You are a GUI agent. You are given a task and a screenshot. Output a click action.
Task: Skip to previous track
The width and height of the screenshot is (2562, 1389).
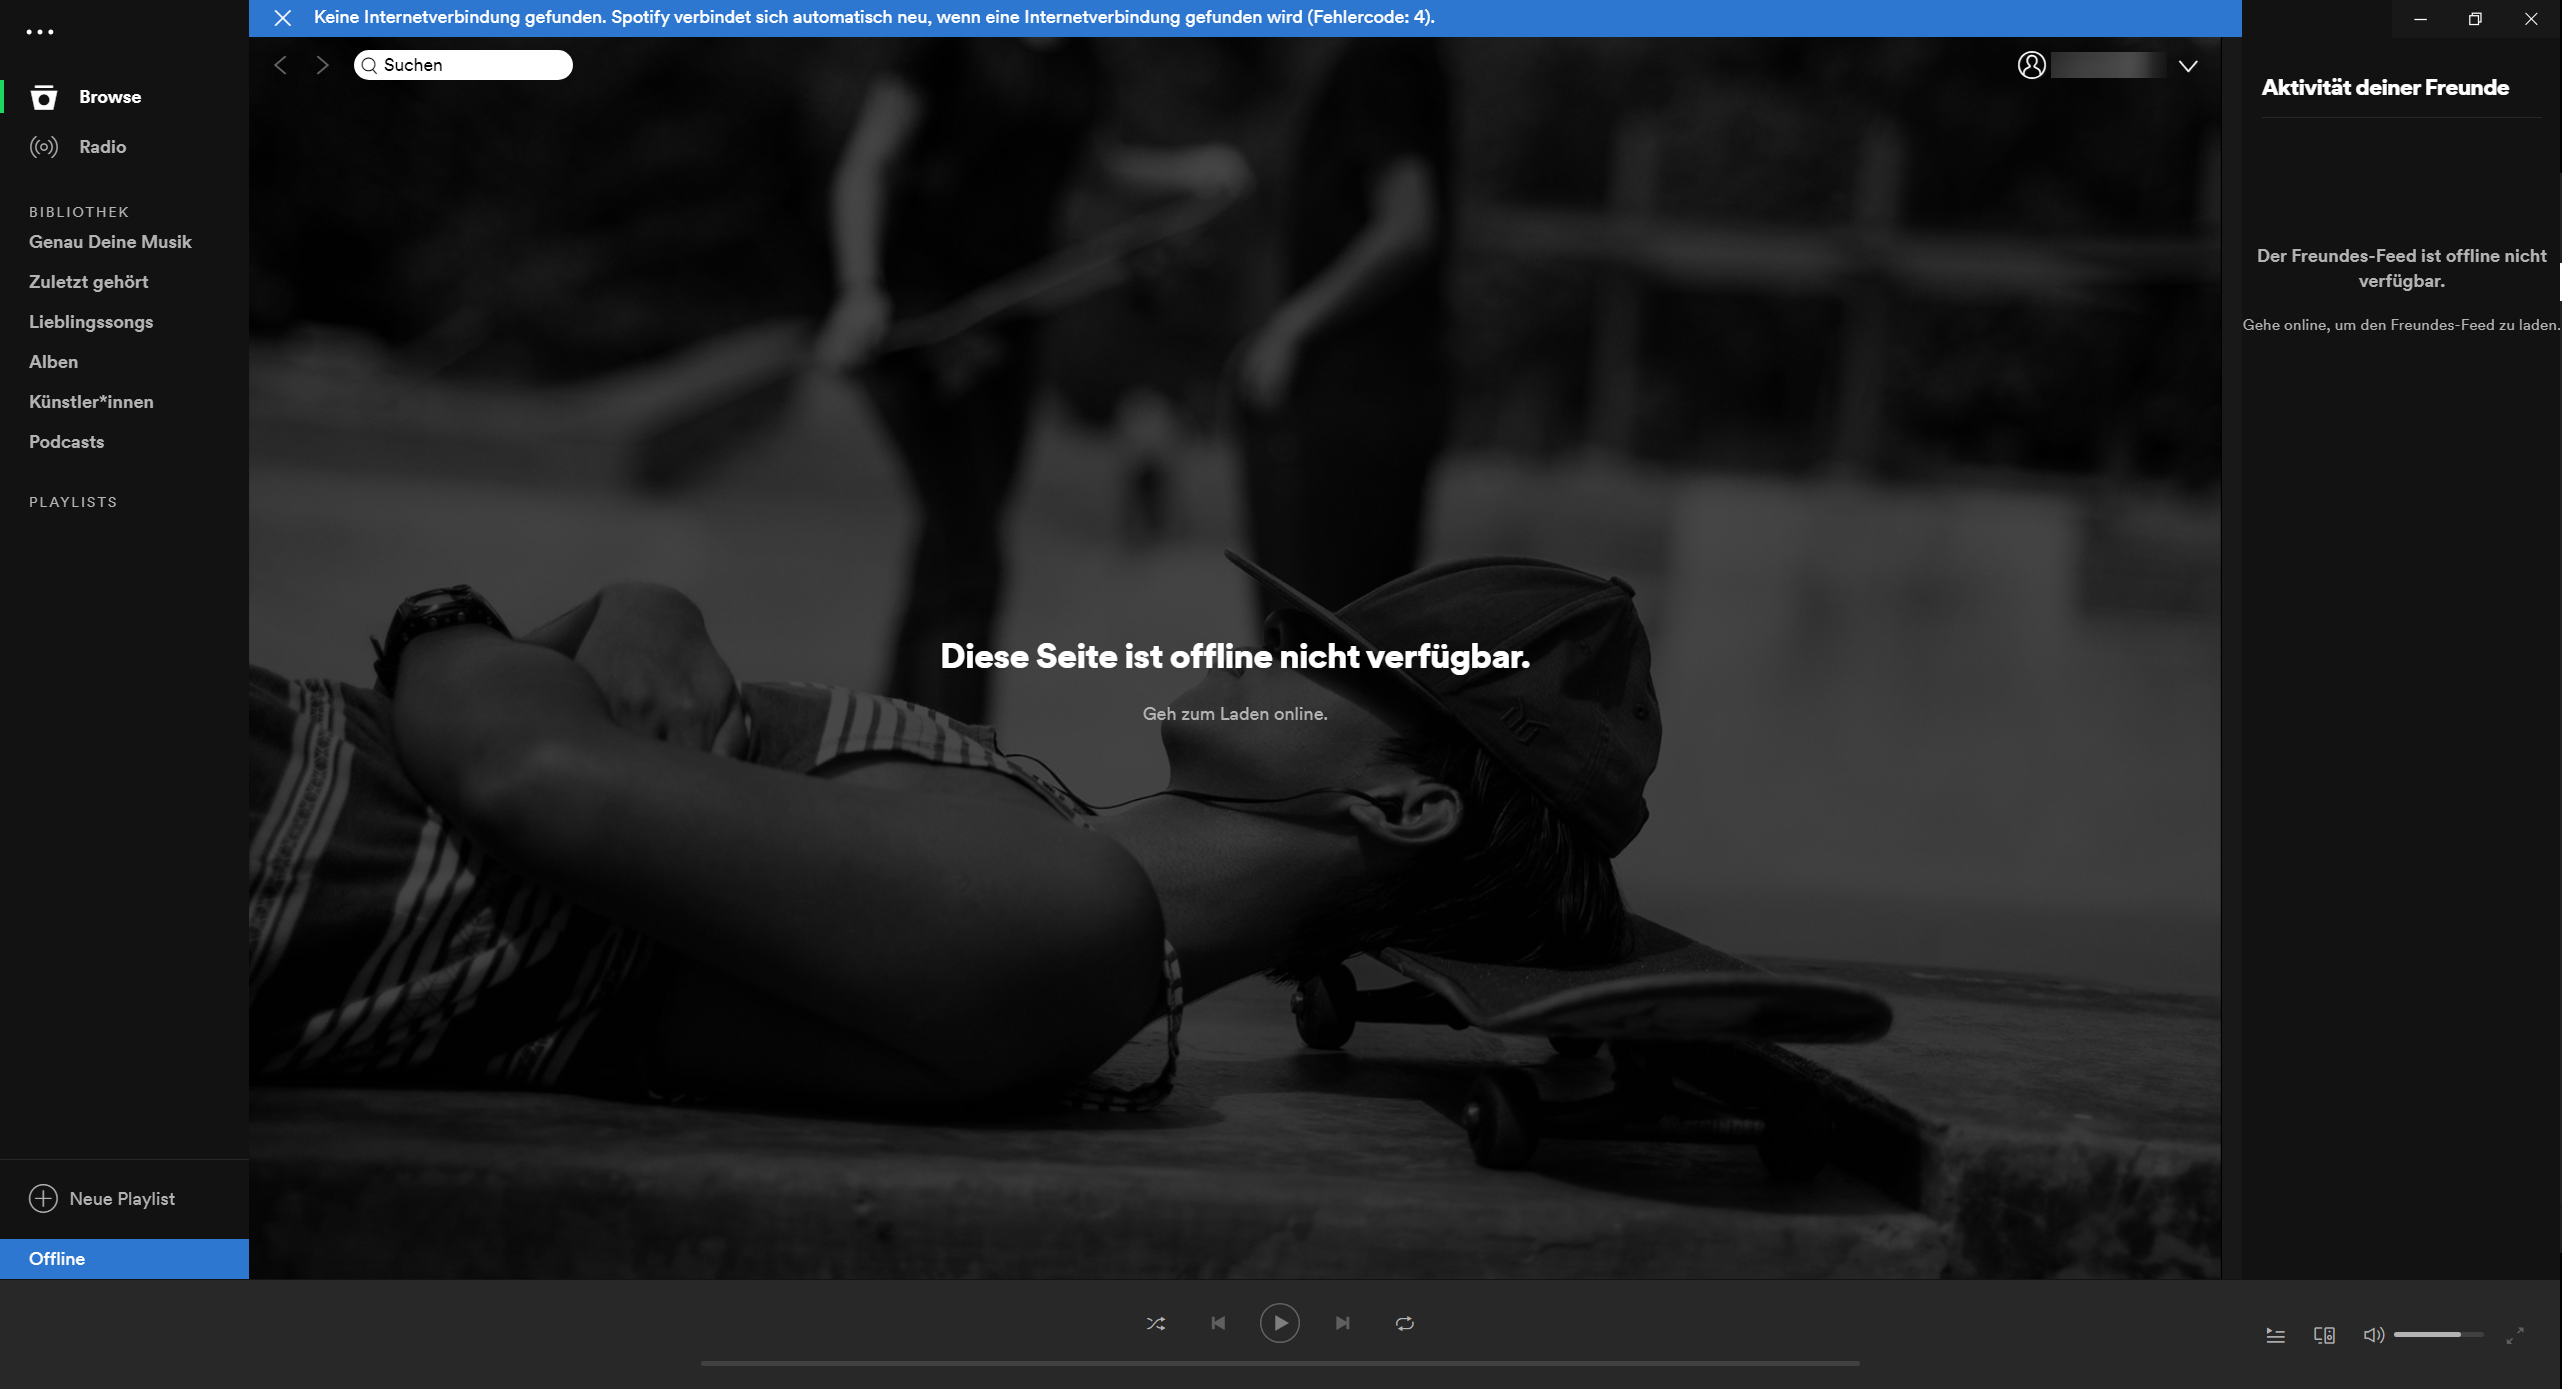pyautogui.click(x=1218, y=1323)
